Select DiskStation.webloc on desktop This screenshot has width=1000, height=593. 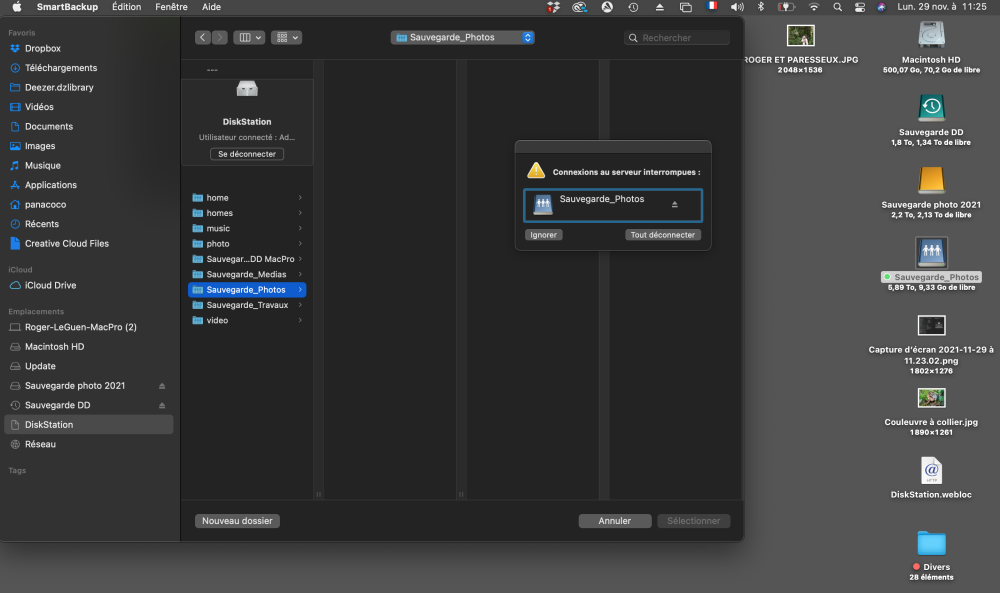(x=931, y=471)
